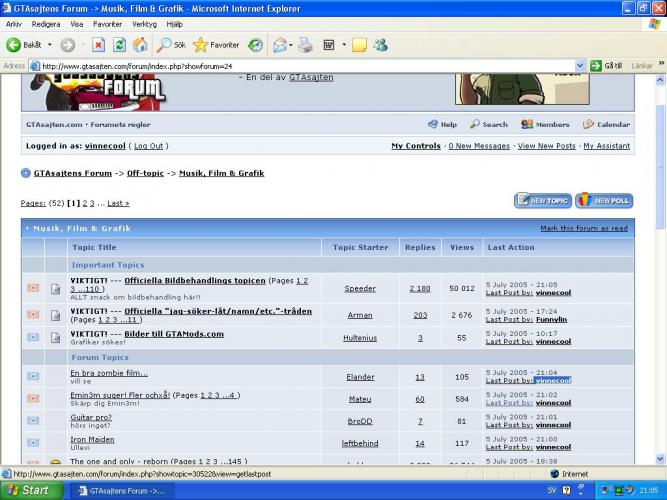667x500 pixels.
Task: Click the pinned document icon of Bilder till GTAMods.com
Action: click(x=56, y=337)
